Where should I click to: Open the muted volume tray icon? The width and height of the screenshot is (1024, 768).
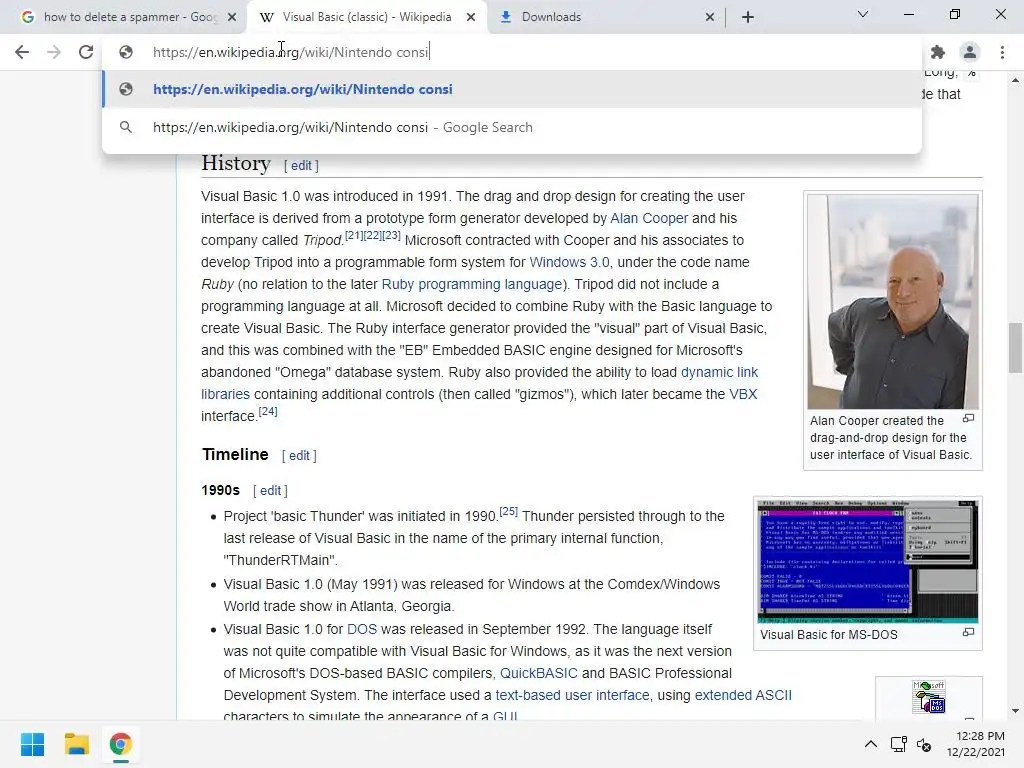coord(924,744)
